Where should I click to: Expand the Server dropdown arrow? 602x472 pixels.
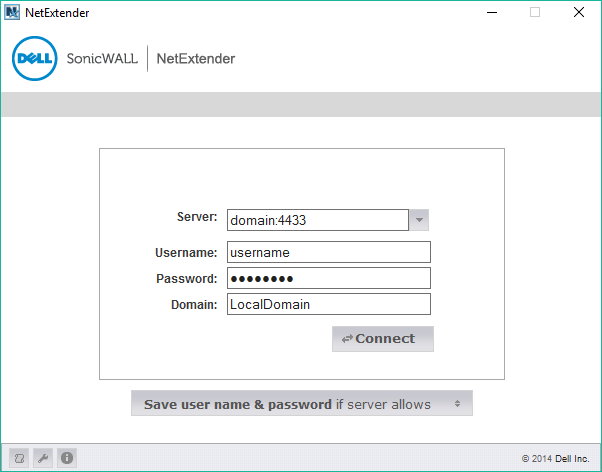click(x=419, y=220)
